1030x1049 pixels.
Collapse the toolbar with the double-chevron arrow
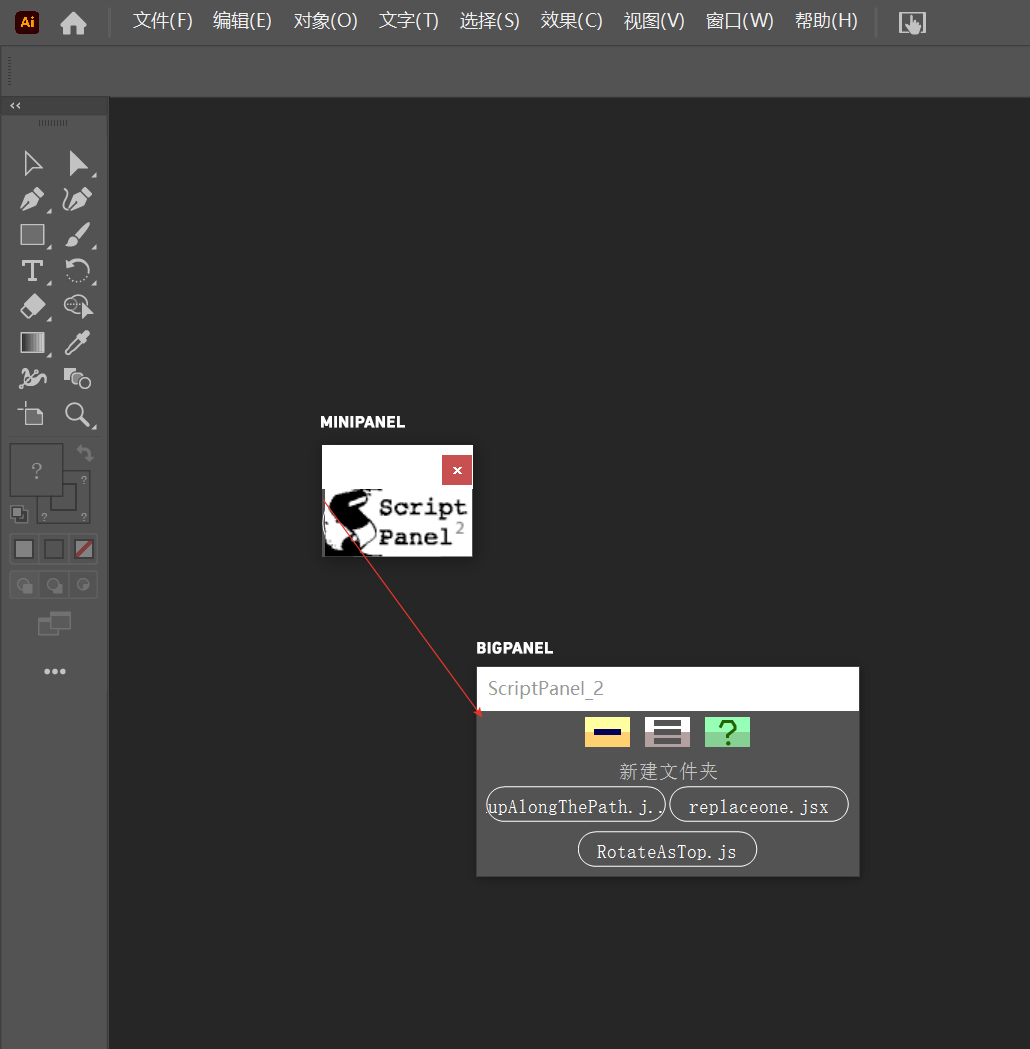point(14,104)
